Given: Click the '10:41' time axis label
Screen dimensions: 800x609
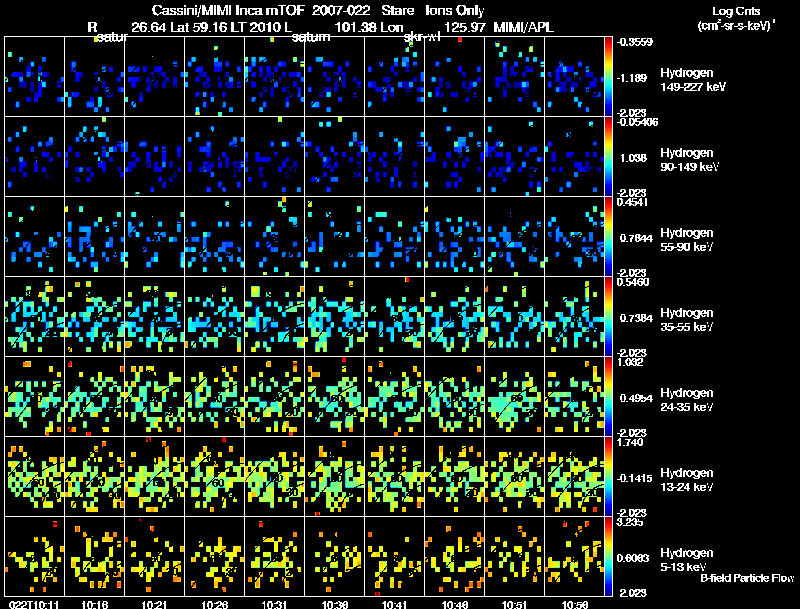Looking at the screenshot, I should 394,604.
